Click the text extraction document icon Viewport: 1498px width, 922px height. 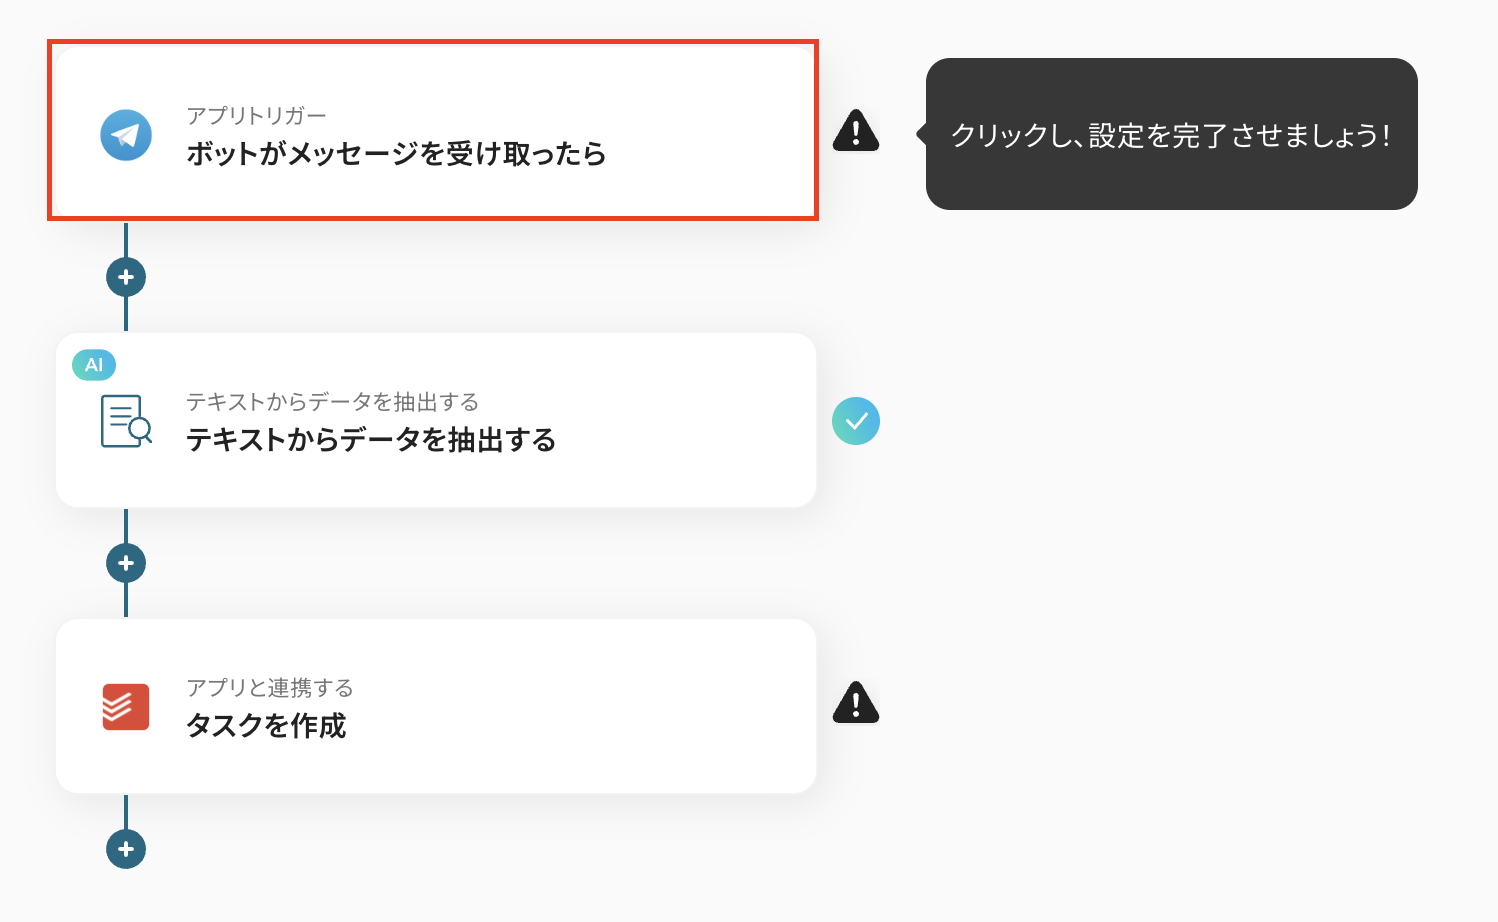[124, 421]
